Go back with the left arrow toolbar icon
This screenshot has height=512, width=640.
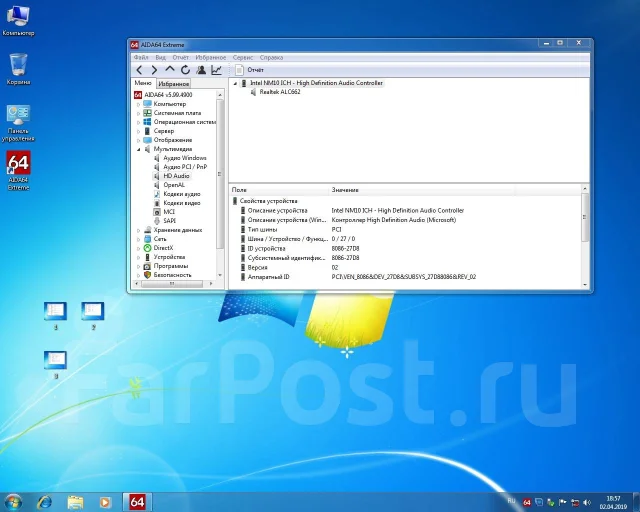click(x=139, y=70)
